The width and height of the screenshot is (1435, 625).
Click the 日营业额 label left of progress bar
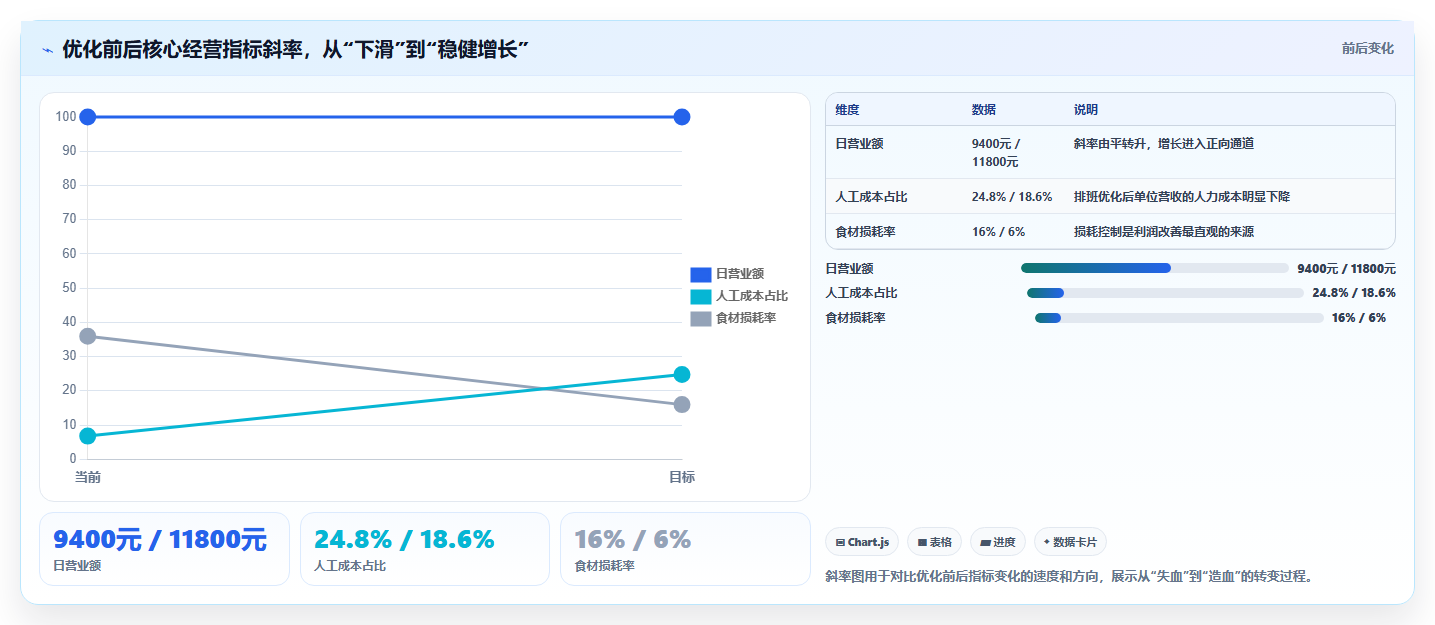(849, 269)
